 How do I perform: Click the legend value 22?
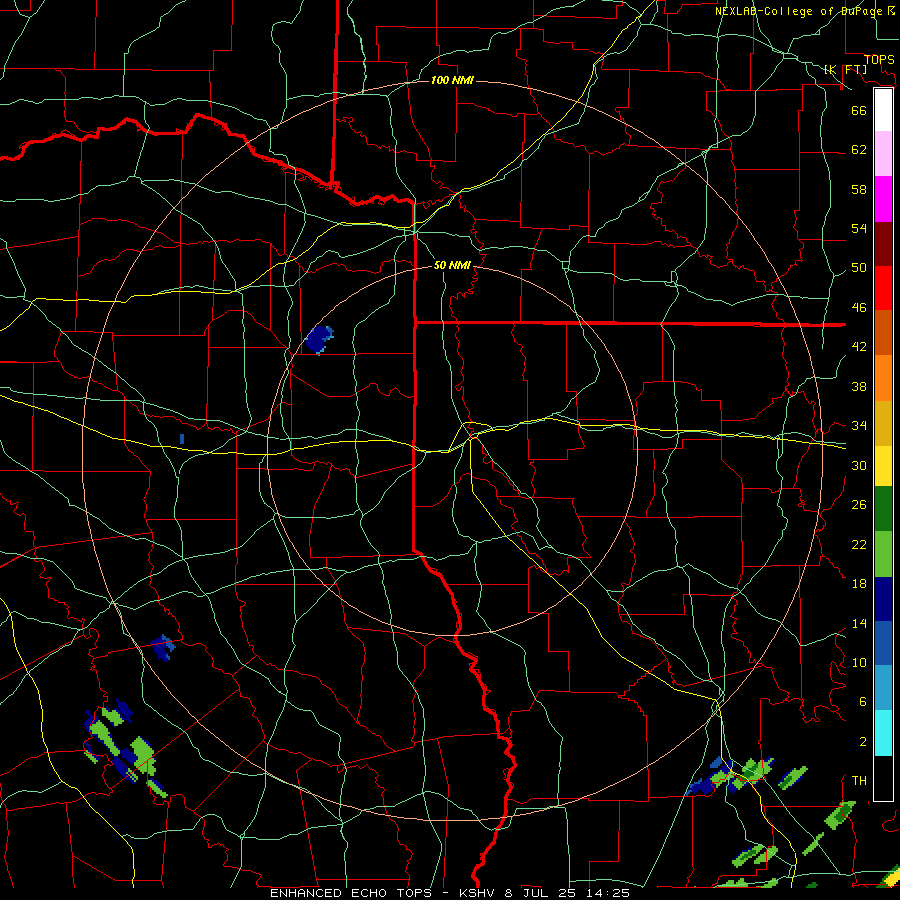tap(859, 544)
